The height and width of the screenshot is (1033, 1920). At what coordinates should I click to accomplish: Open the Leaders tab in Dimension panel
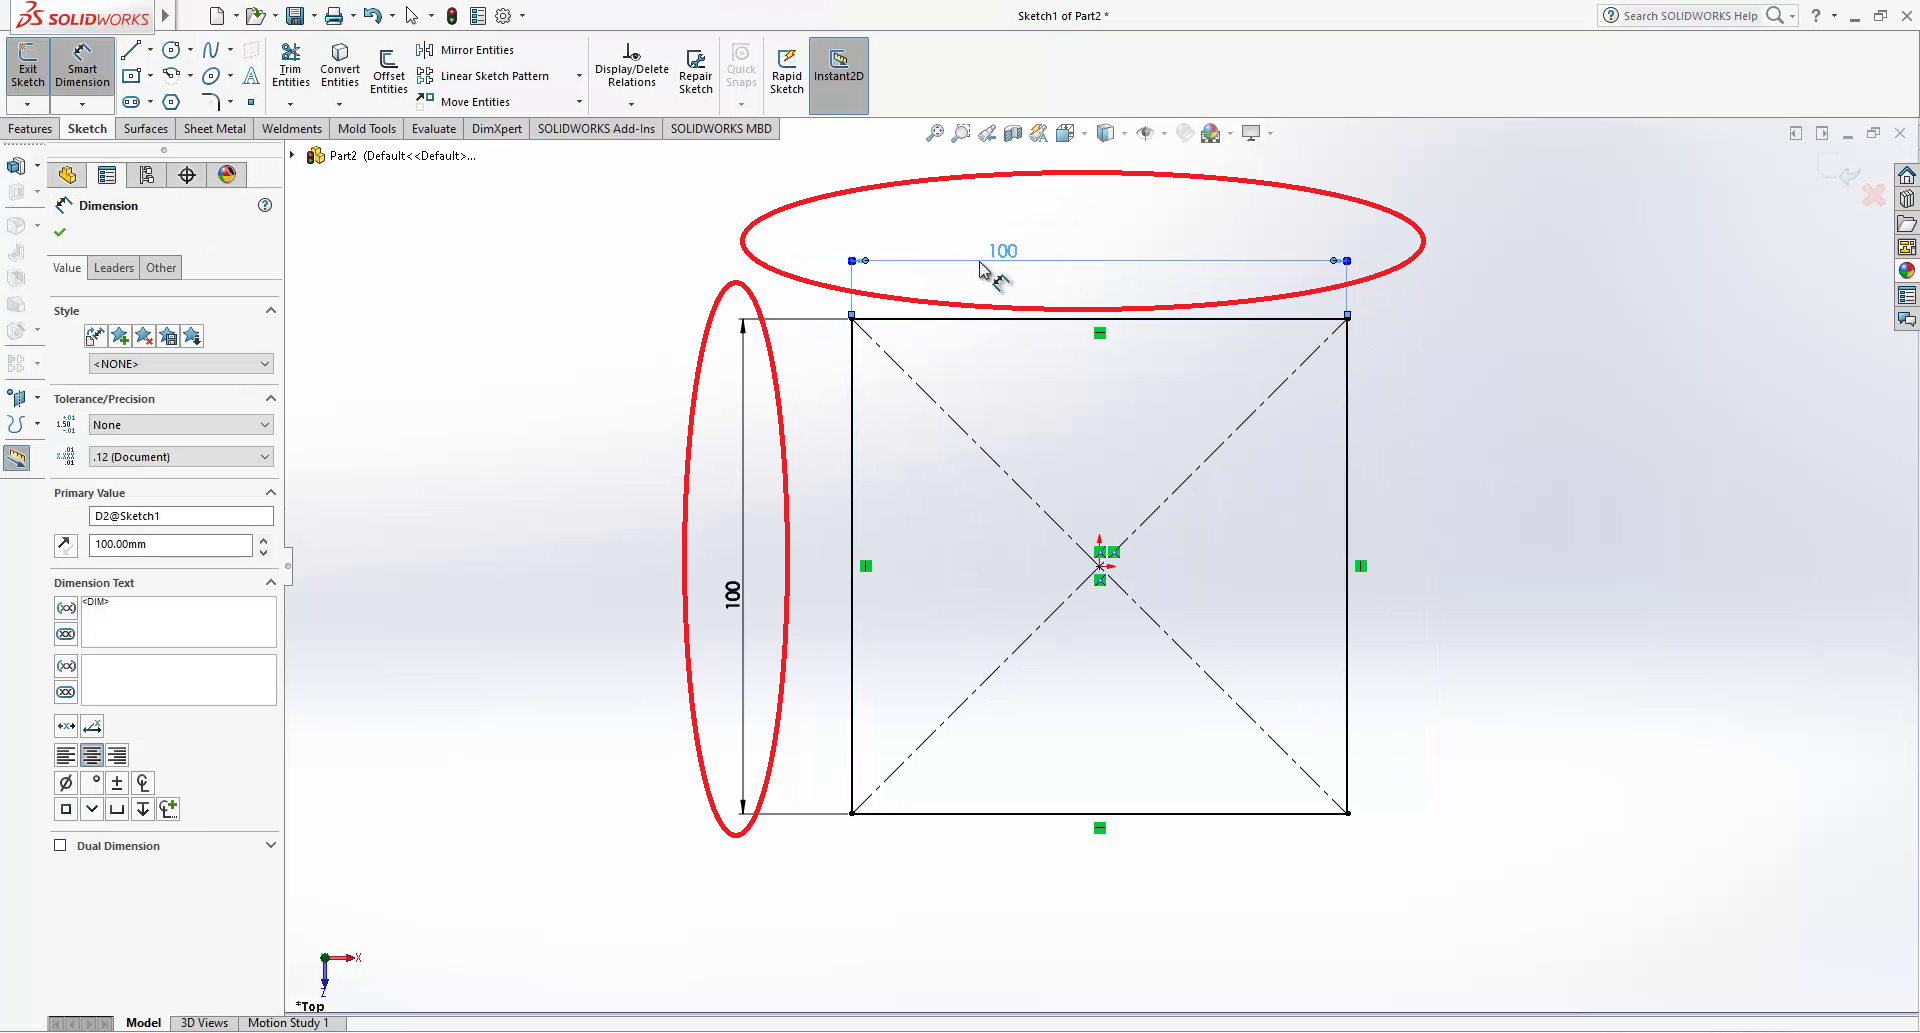pyautogui.click(x=113, y=268)
